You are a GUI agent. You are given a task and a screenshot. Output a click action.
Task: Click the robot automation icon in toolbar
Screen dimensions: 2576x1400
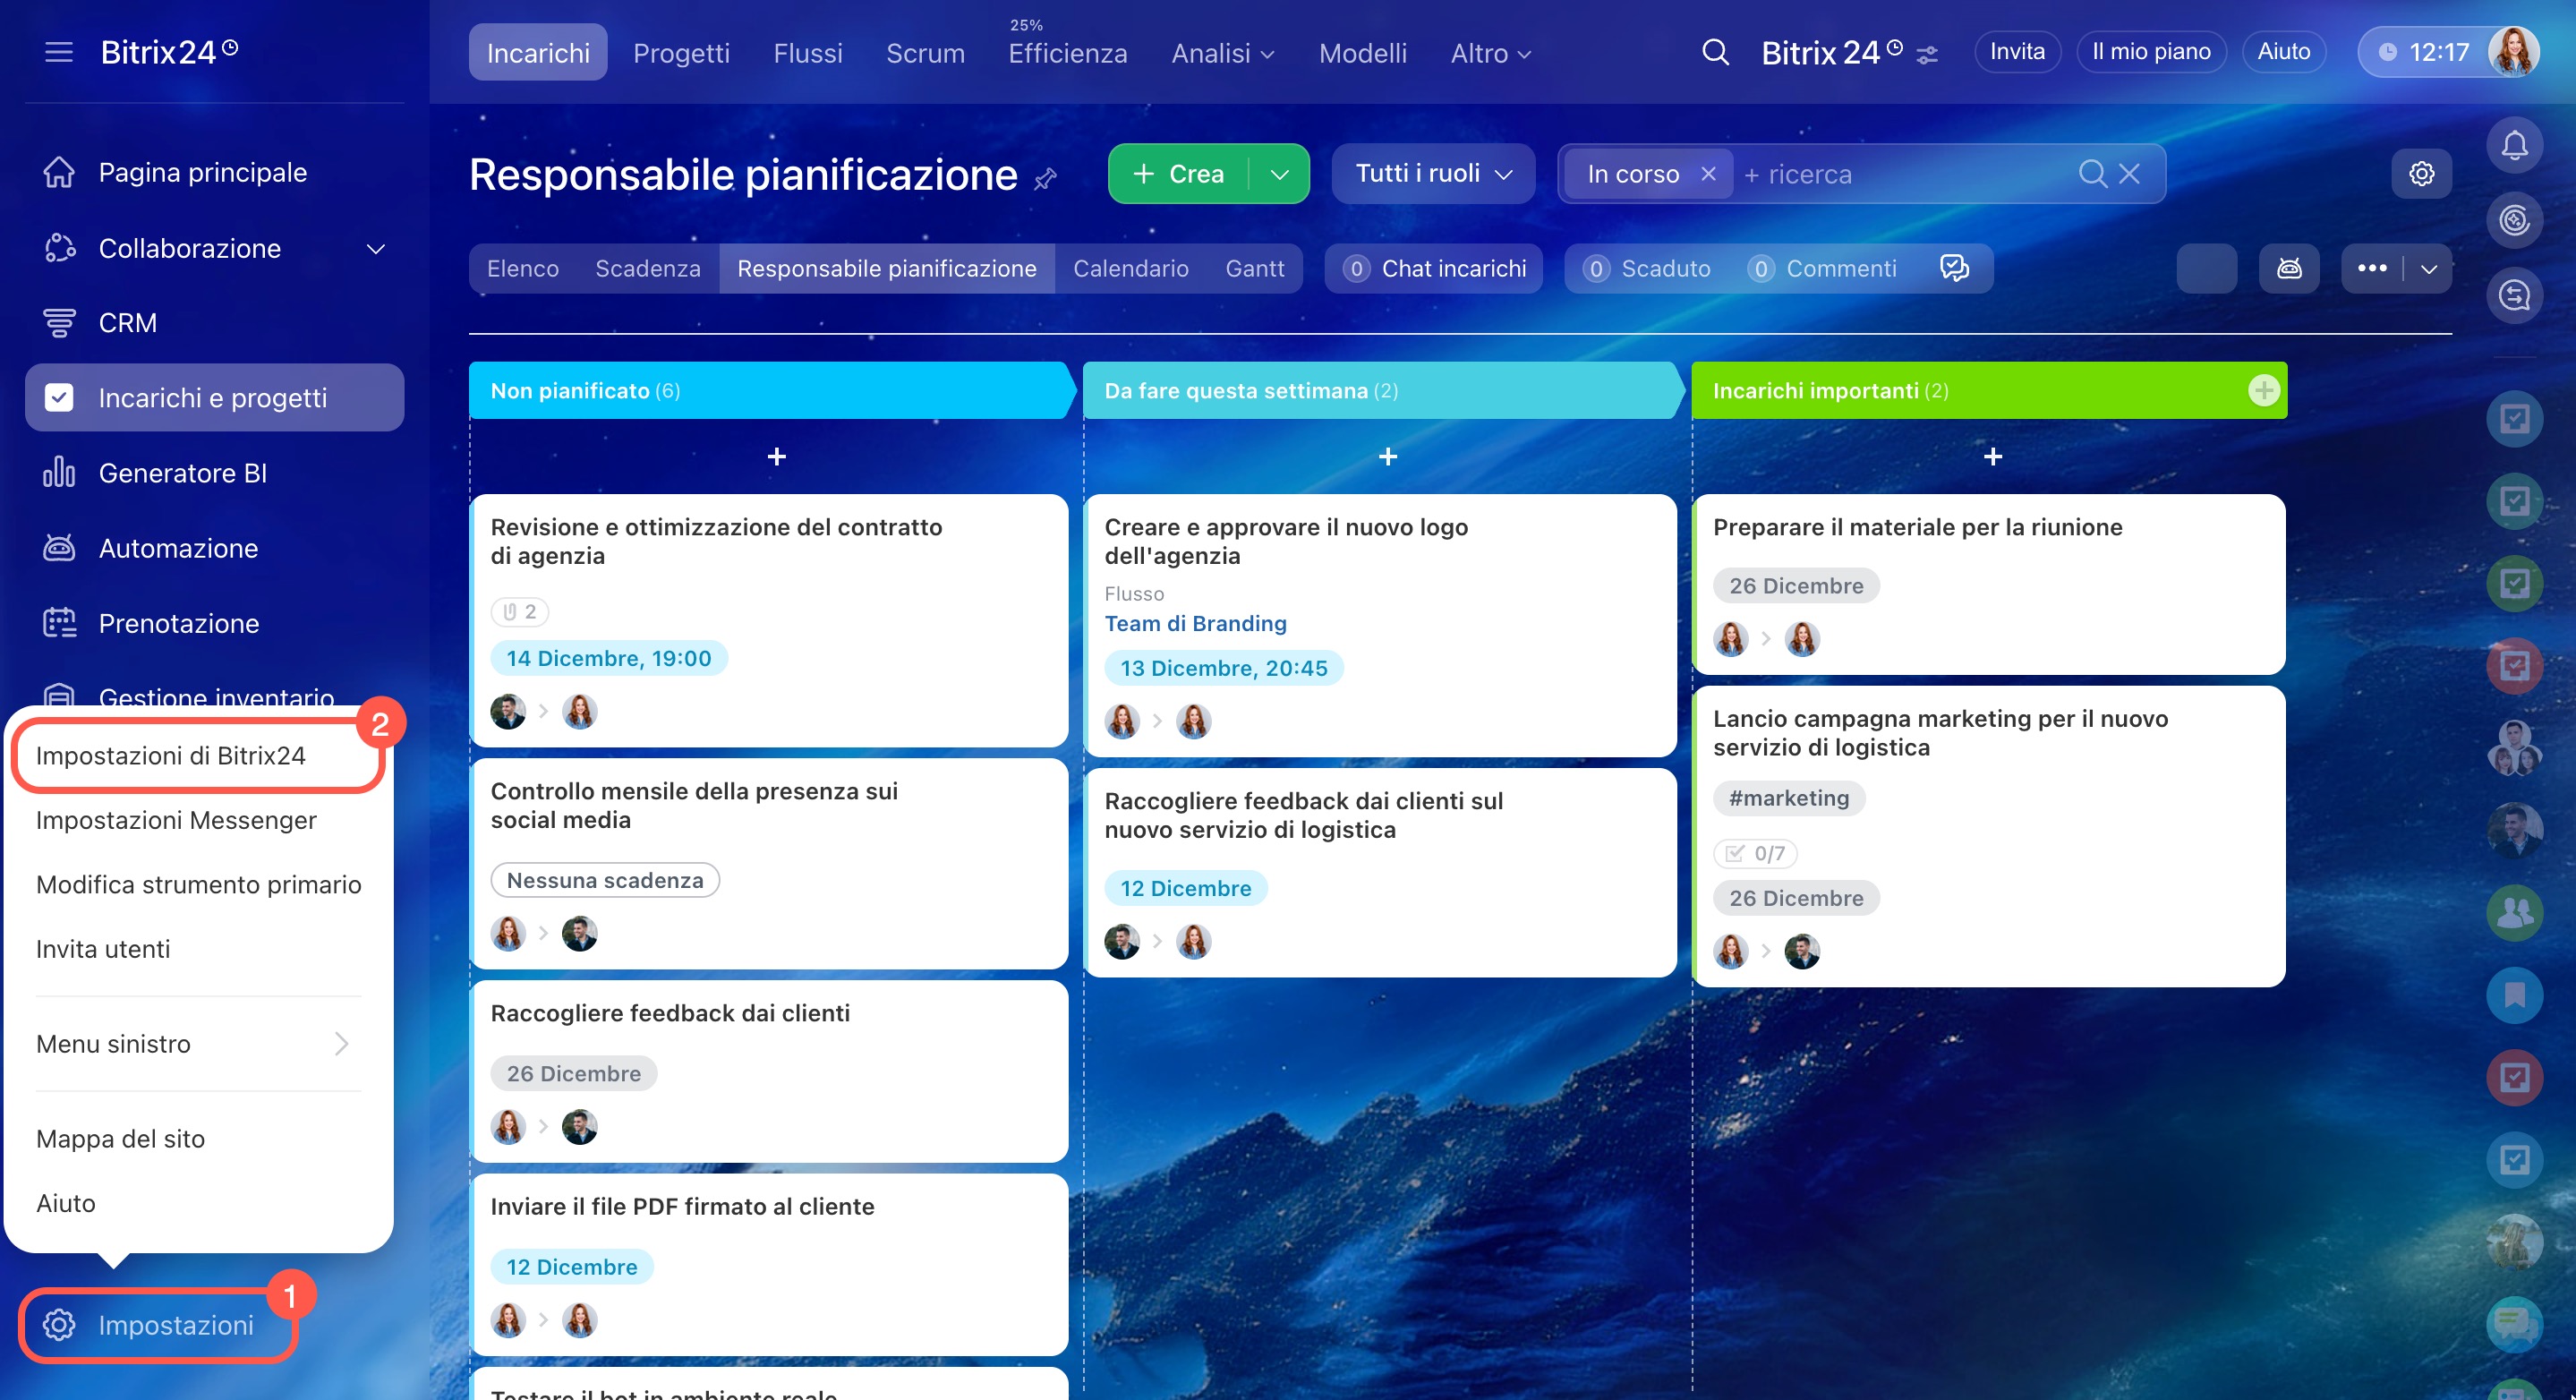click(x=2289, y=268)
